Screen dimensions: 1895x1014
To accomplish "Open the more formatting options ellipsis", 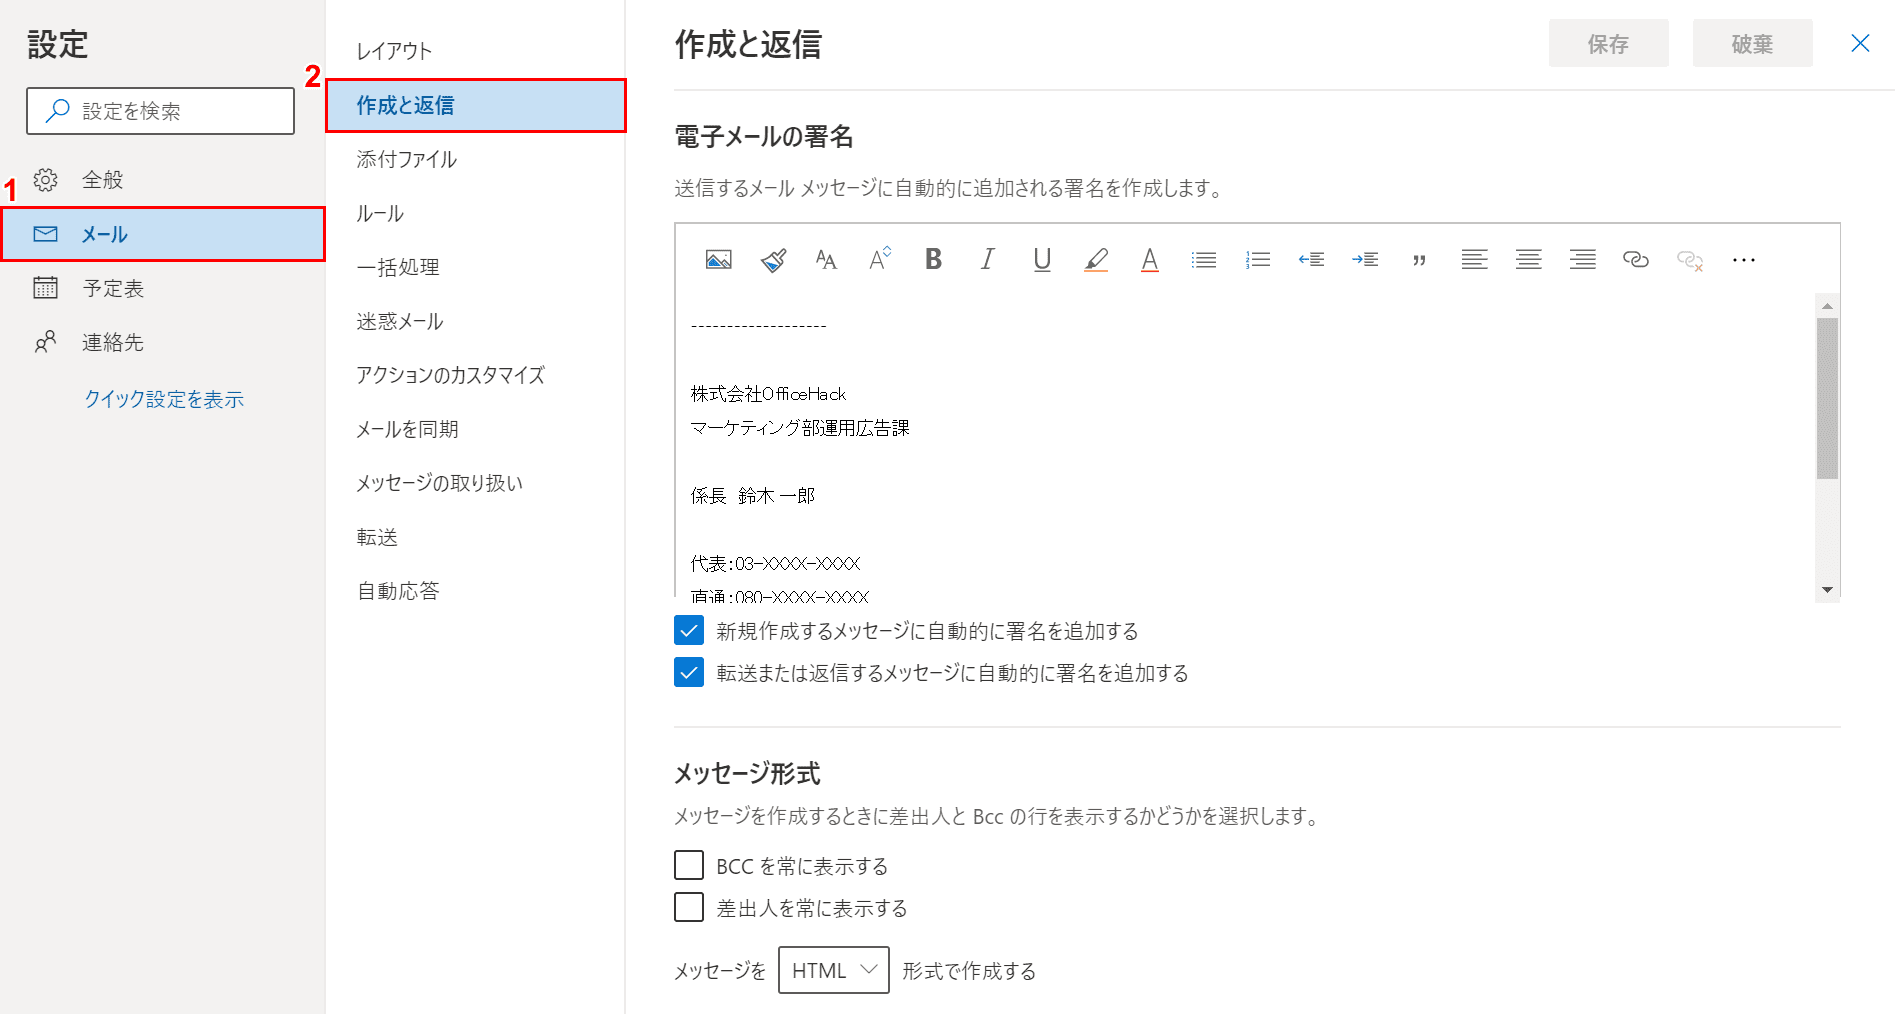I will pyautogui.click(x=1743, y=260).
